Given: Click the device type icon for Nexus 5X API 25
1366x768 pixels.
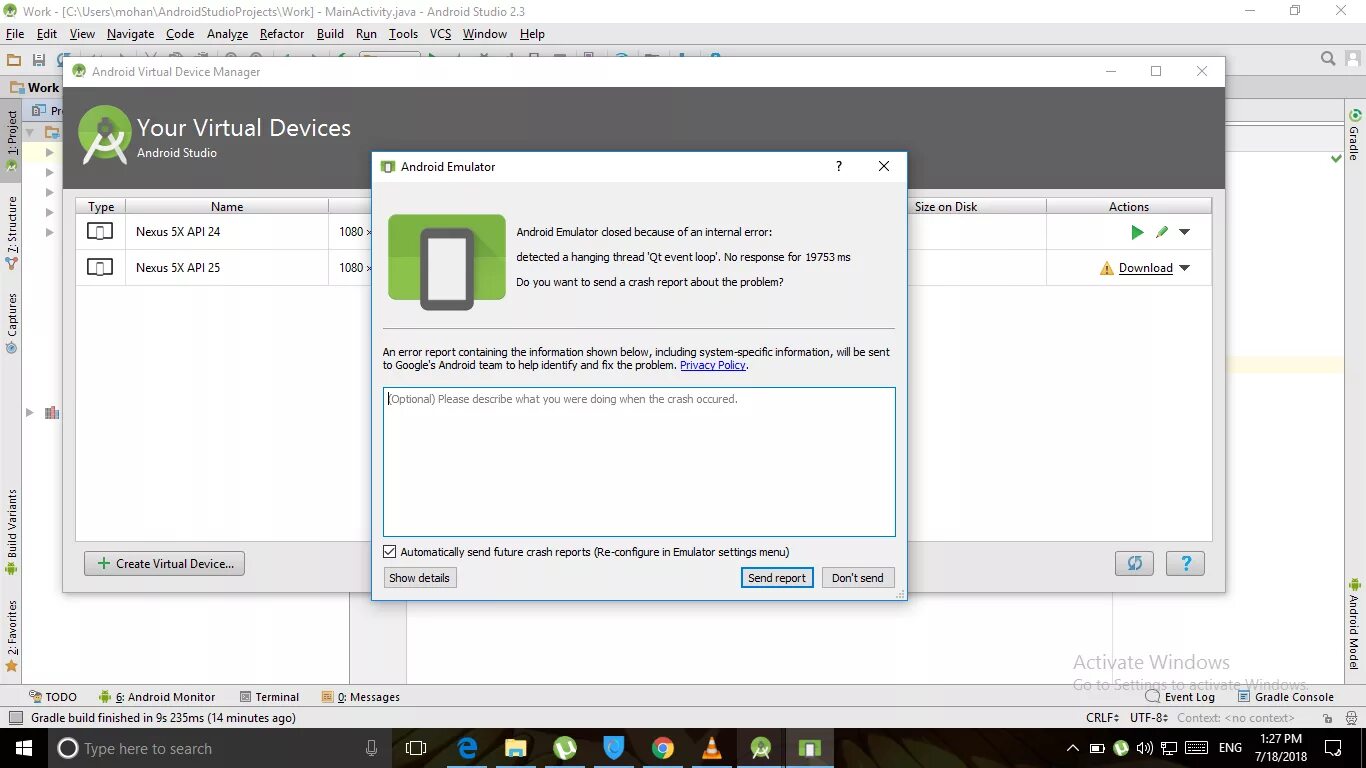Looking at the screenshot, I should tap(100, 268).
